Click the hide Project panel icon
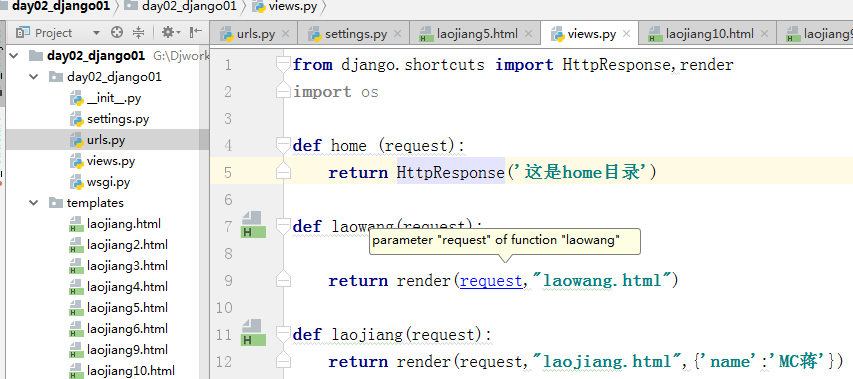Viewport: 853px width, 379px height. click(196, 33)
